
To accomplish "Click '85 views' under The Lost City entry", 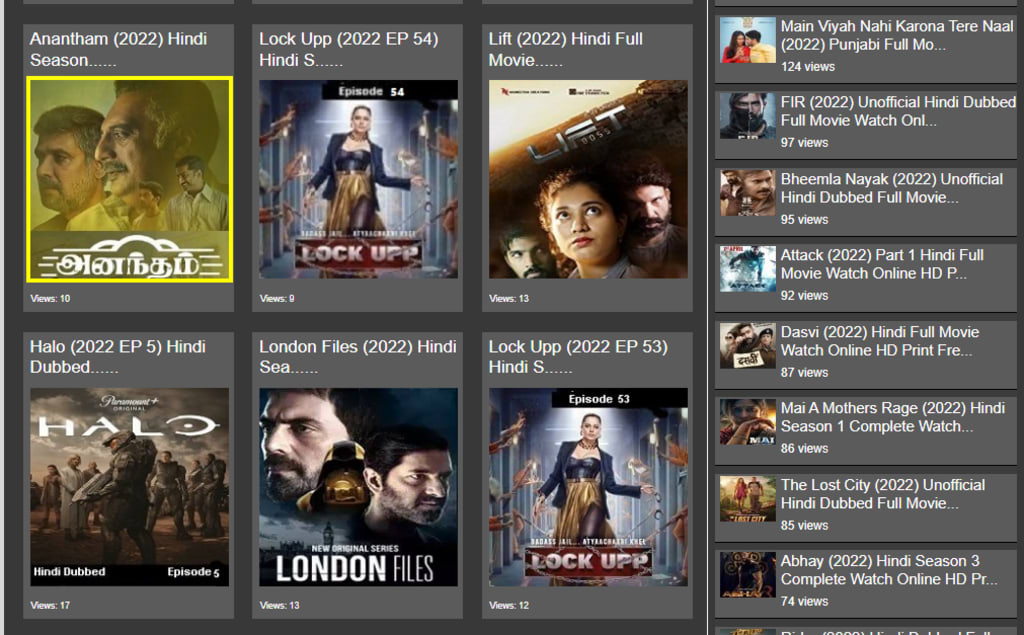I will (x=805, y=525).
